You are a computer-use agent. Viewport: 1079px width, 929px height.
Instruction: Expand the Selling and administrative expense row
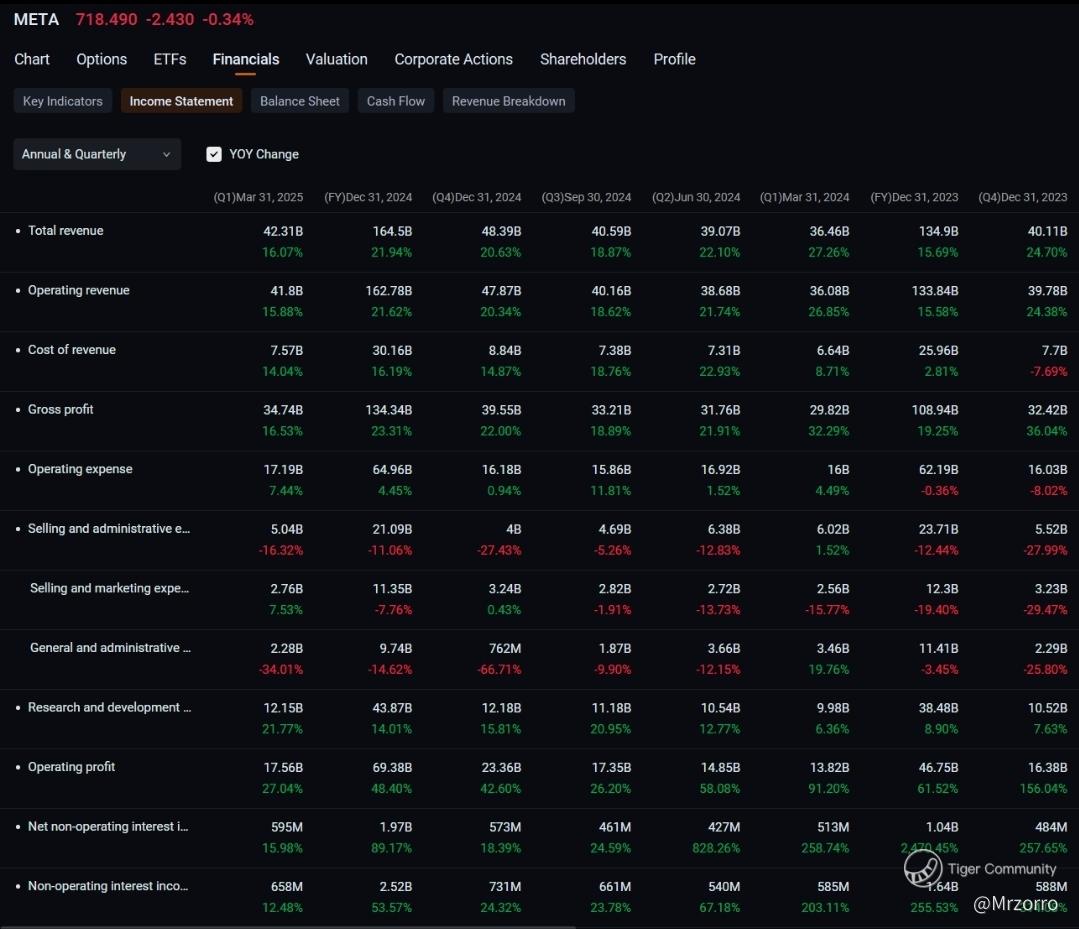click(x=18, y=529)
